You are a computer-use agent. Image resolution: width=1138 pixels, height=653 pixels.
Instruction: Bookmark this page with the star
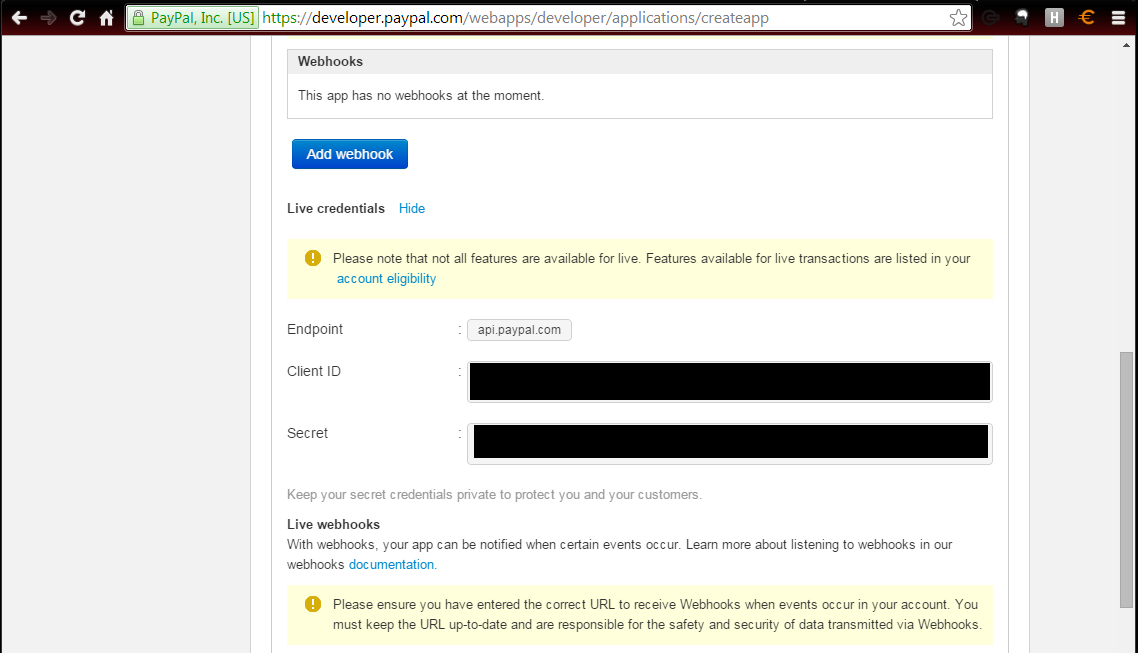[958, 17]
